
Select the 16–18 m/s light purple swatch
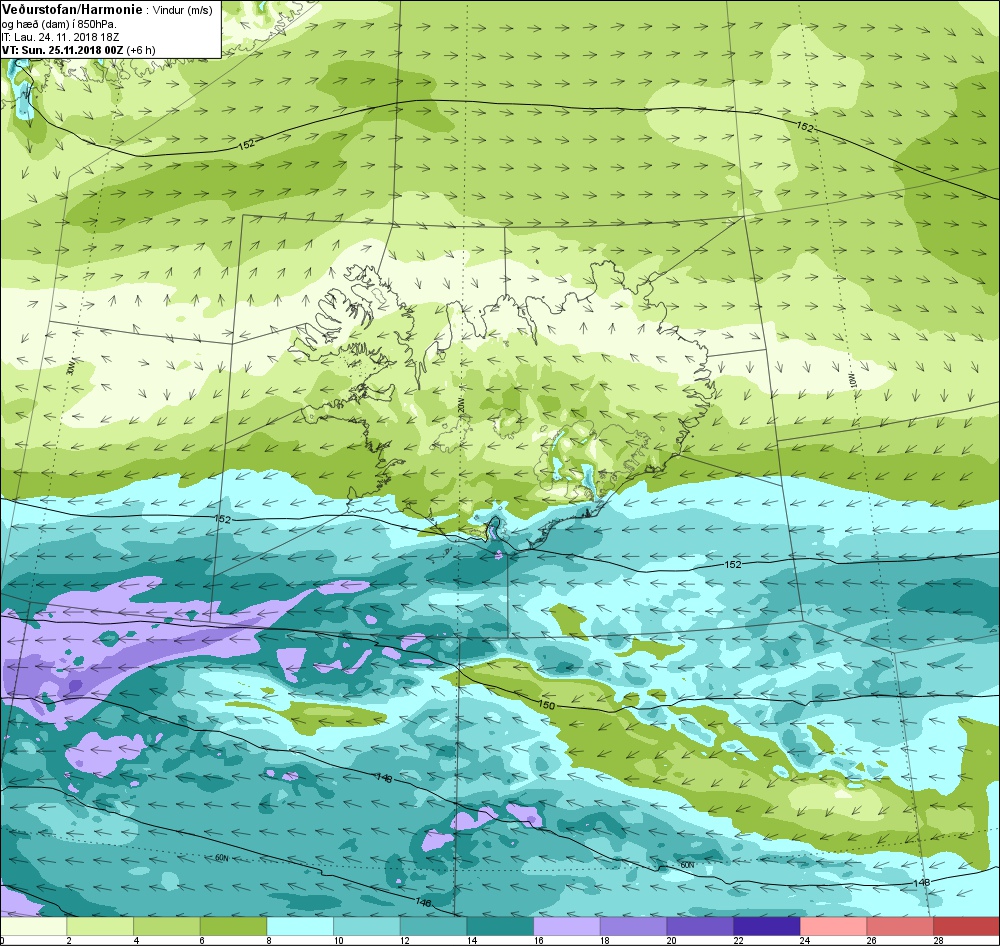[566, 926]
